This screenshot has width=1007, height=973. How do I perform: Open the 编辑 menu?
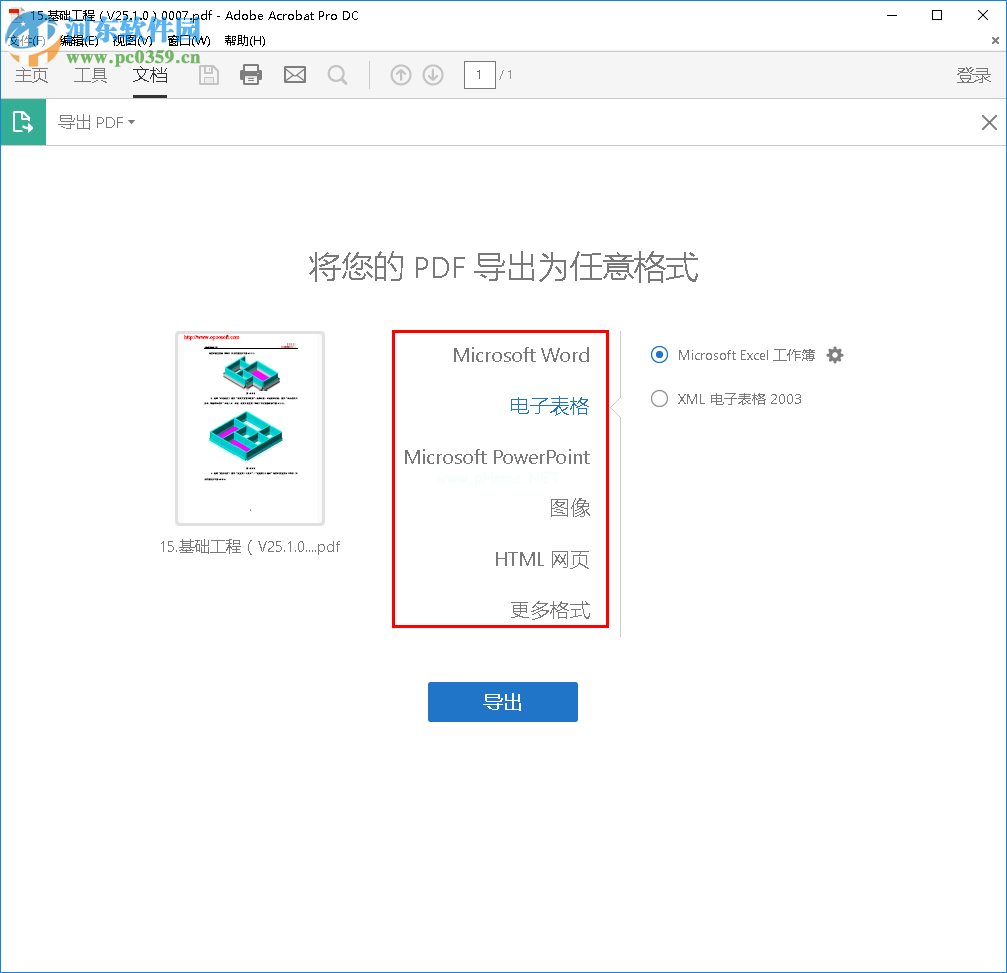75,42
